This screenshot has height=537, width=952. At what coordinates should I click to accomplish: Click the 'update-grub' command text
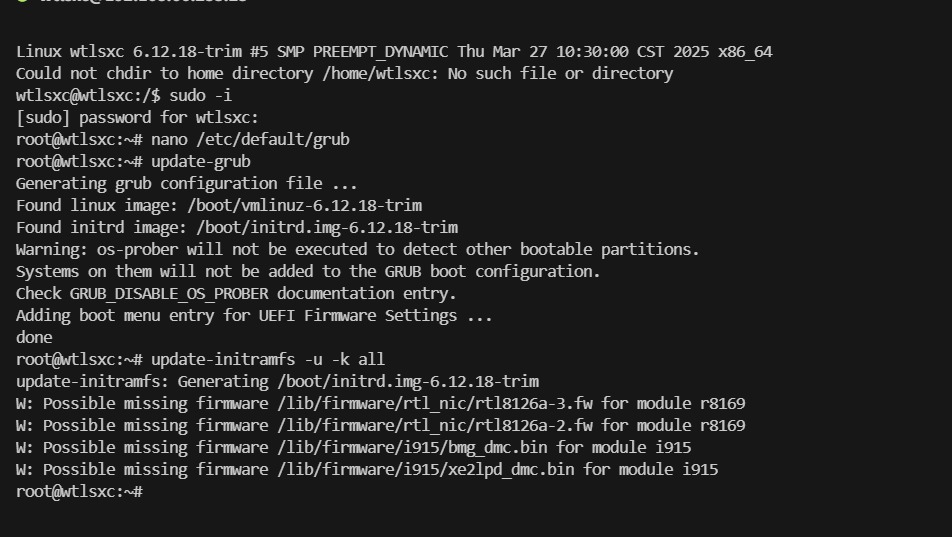pos(201,162)
